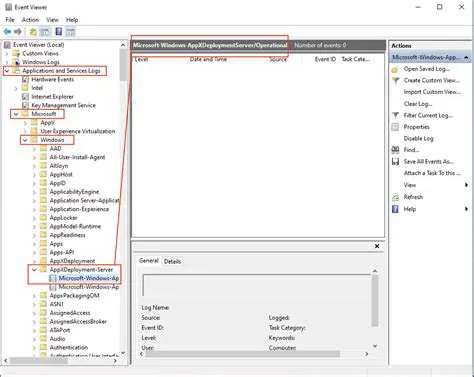474x377 pixels.
Task: Open the Action menu
Action: coord(30,20)
